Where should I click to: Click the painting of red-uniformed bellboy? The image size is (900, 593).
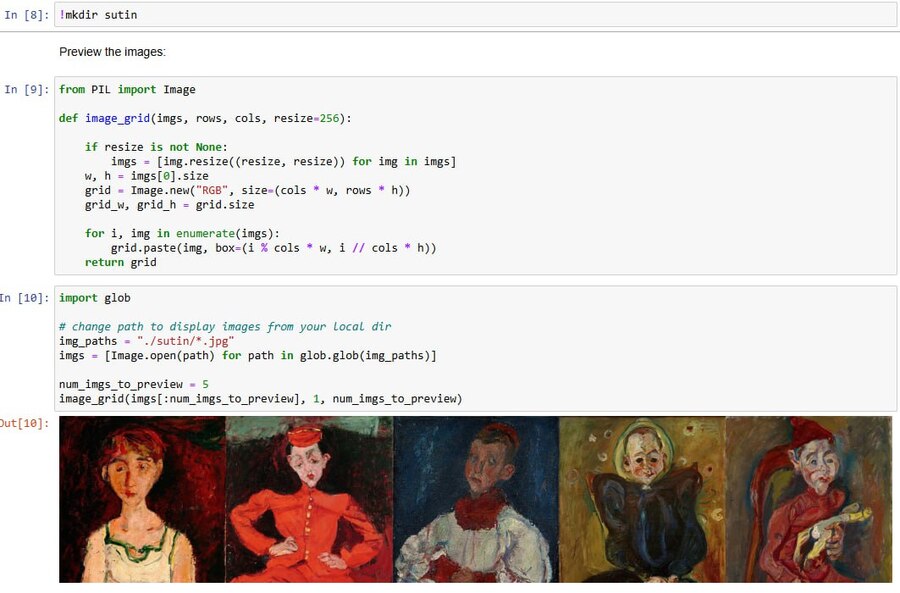(309, 499)
